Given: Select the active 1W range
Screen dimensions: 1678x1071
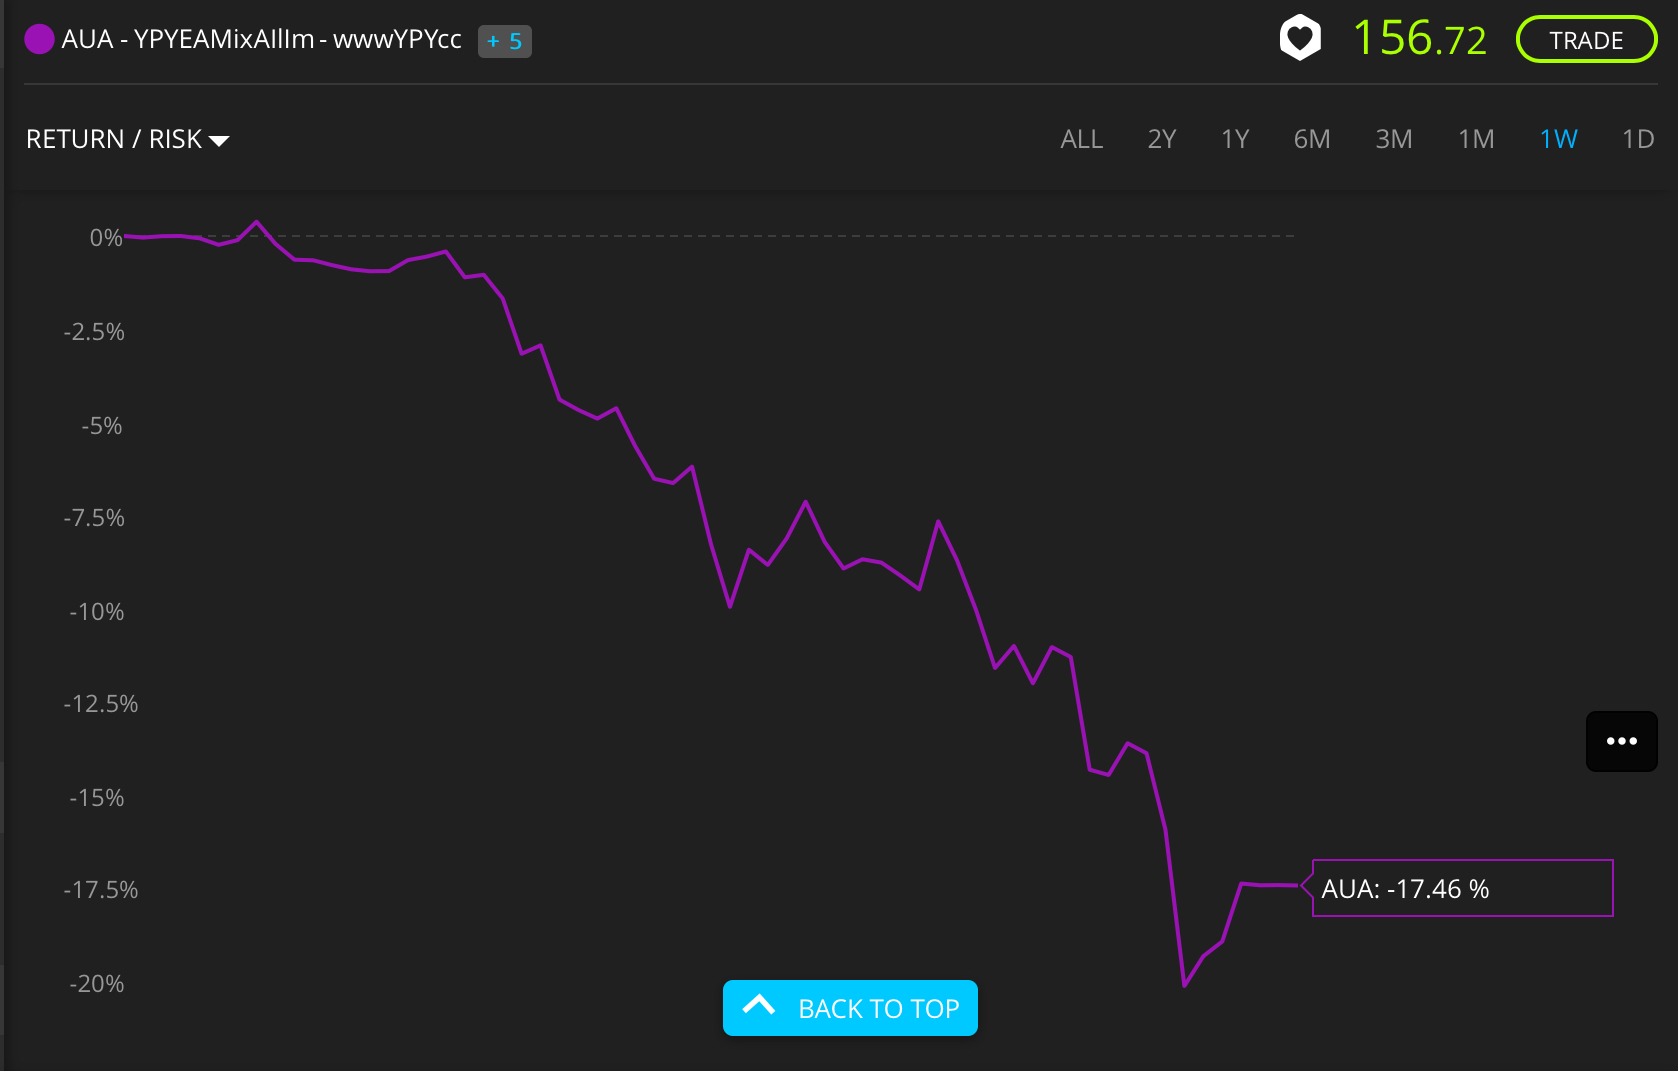Looking at the screenshot, I should [1558, 139].
